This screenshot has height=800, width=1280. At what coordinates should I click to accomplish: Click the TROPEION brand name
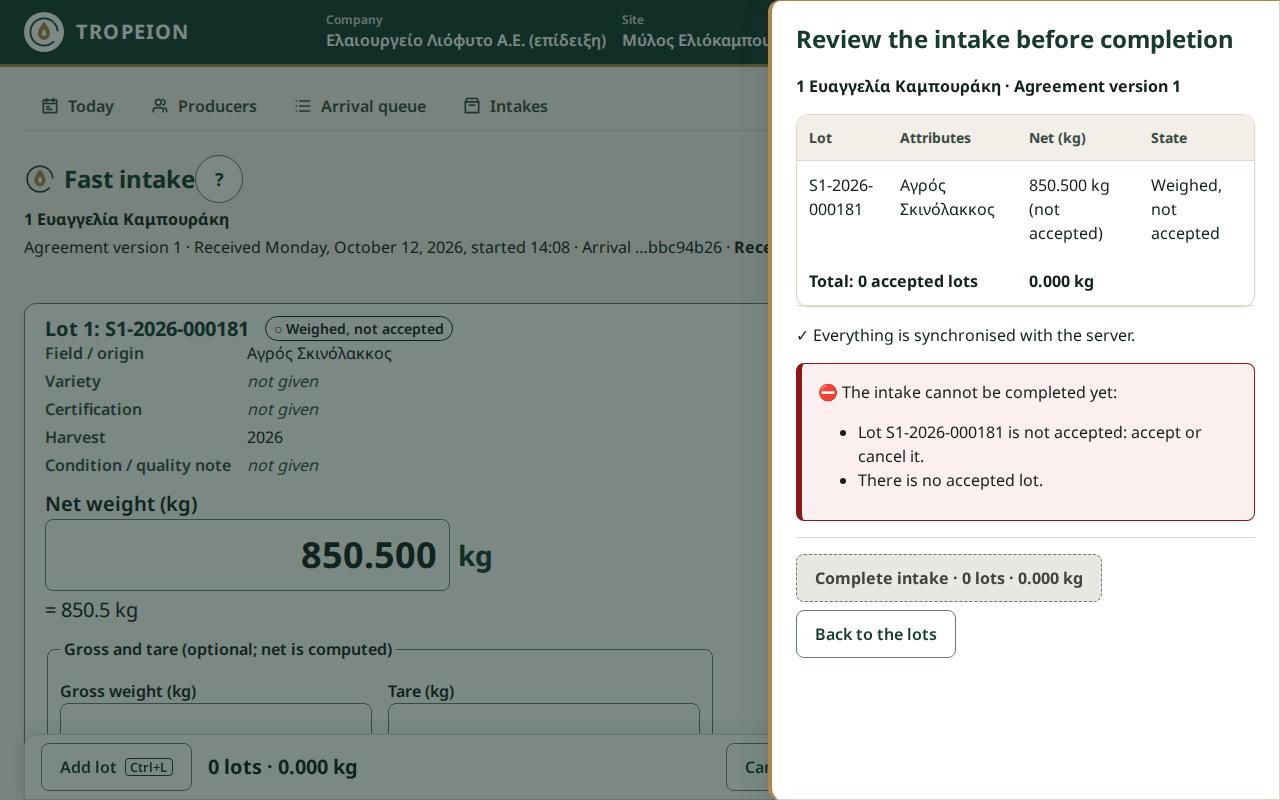coord(132,32)
